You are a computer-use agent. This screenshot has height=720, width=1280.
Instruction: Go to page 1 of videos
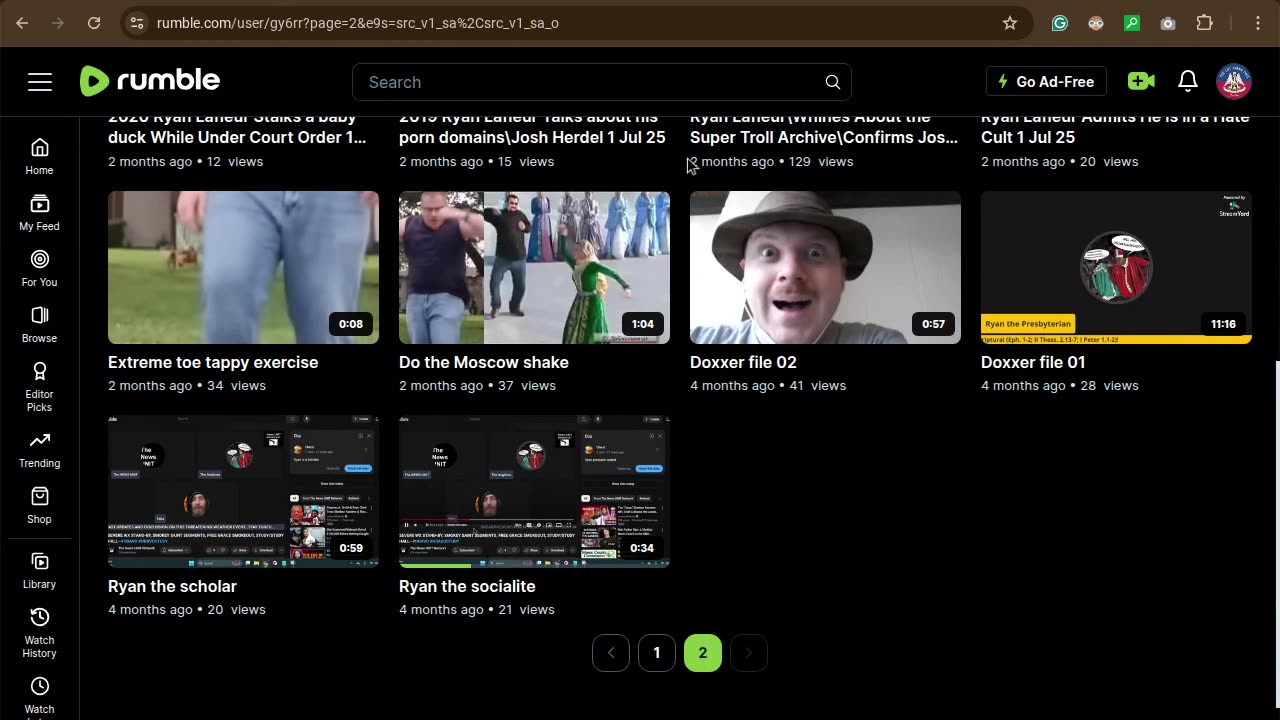[x=657, y=653]
